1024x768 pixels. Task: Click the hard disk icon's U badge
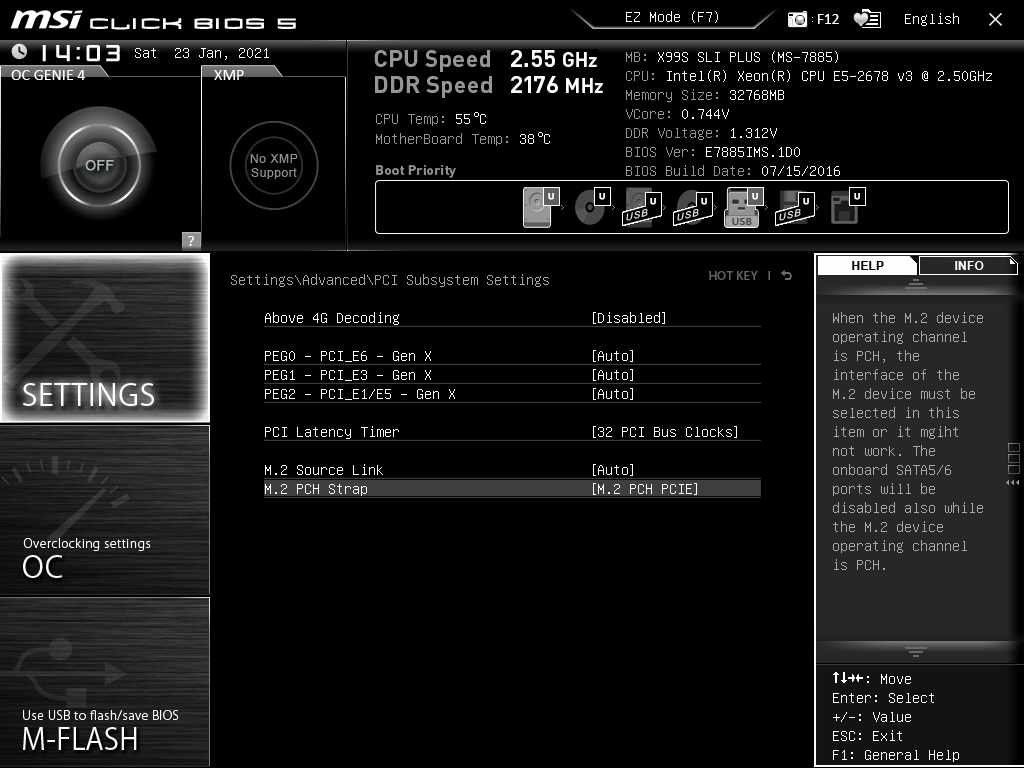click(x=552, y=196)
